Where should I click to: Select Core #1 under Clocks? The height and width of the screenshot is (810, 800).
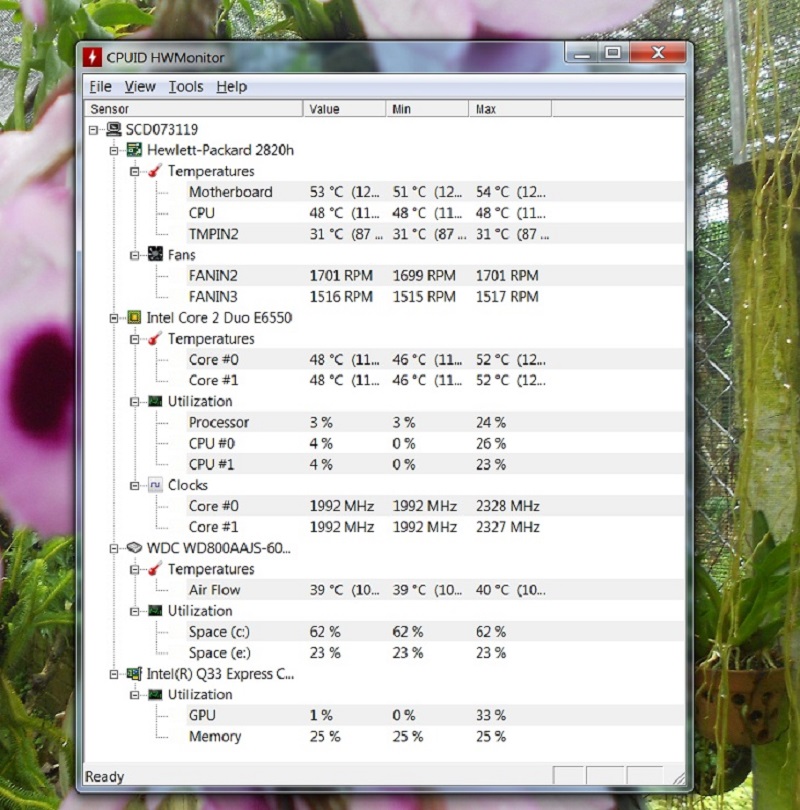point(435,527)
